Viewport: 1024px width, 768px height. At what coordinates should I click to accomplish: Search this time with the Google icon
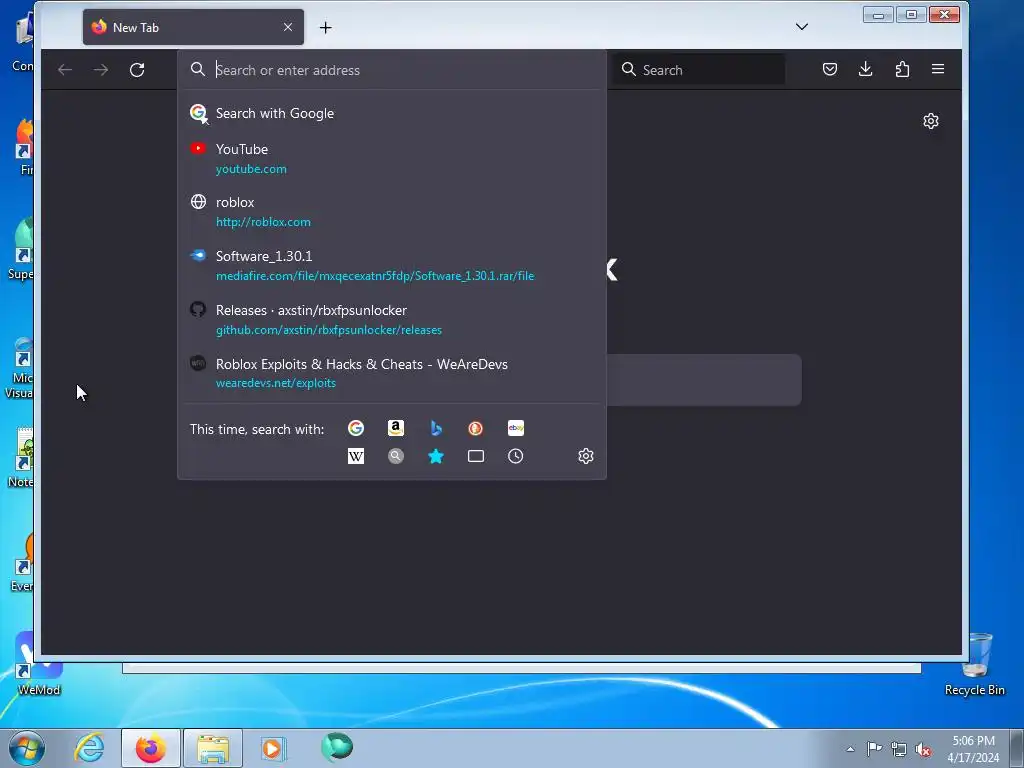(356, 428)
